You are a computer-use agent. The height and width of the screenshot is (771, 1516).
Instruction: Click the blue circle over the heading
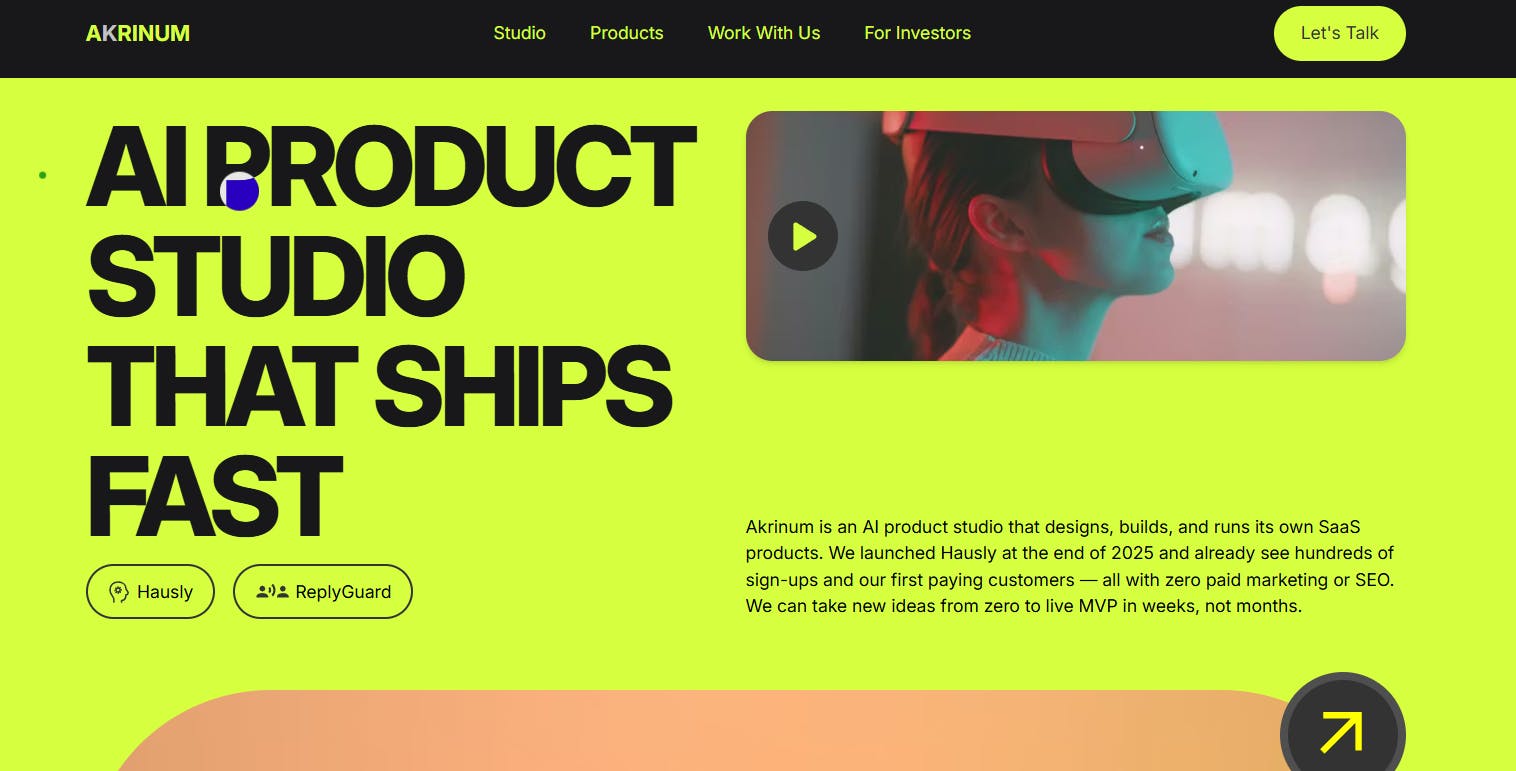(x=240, y=191)
